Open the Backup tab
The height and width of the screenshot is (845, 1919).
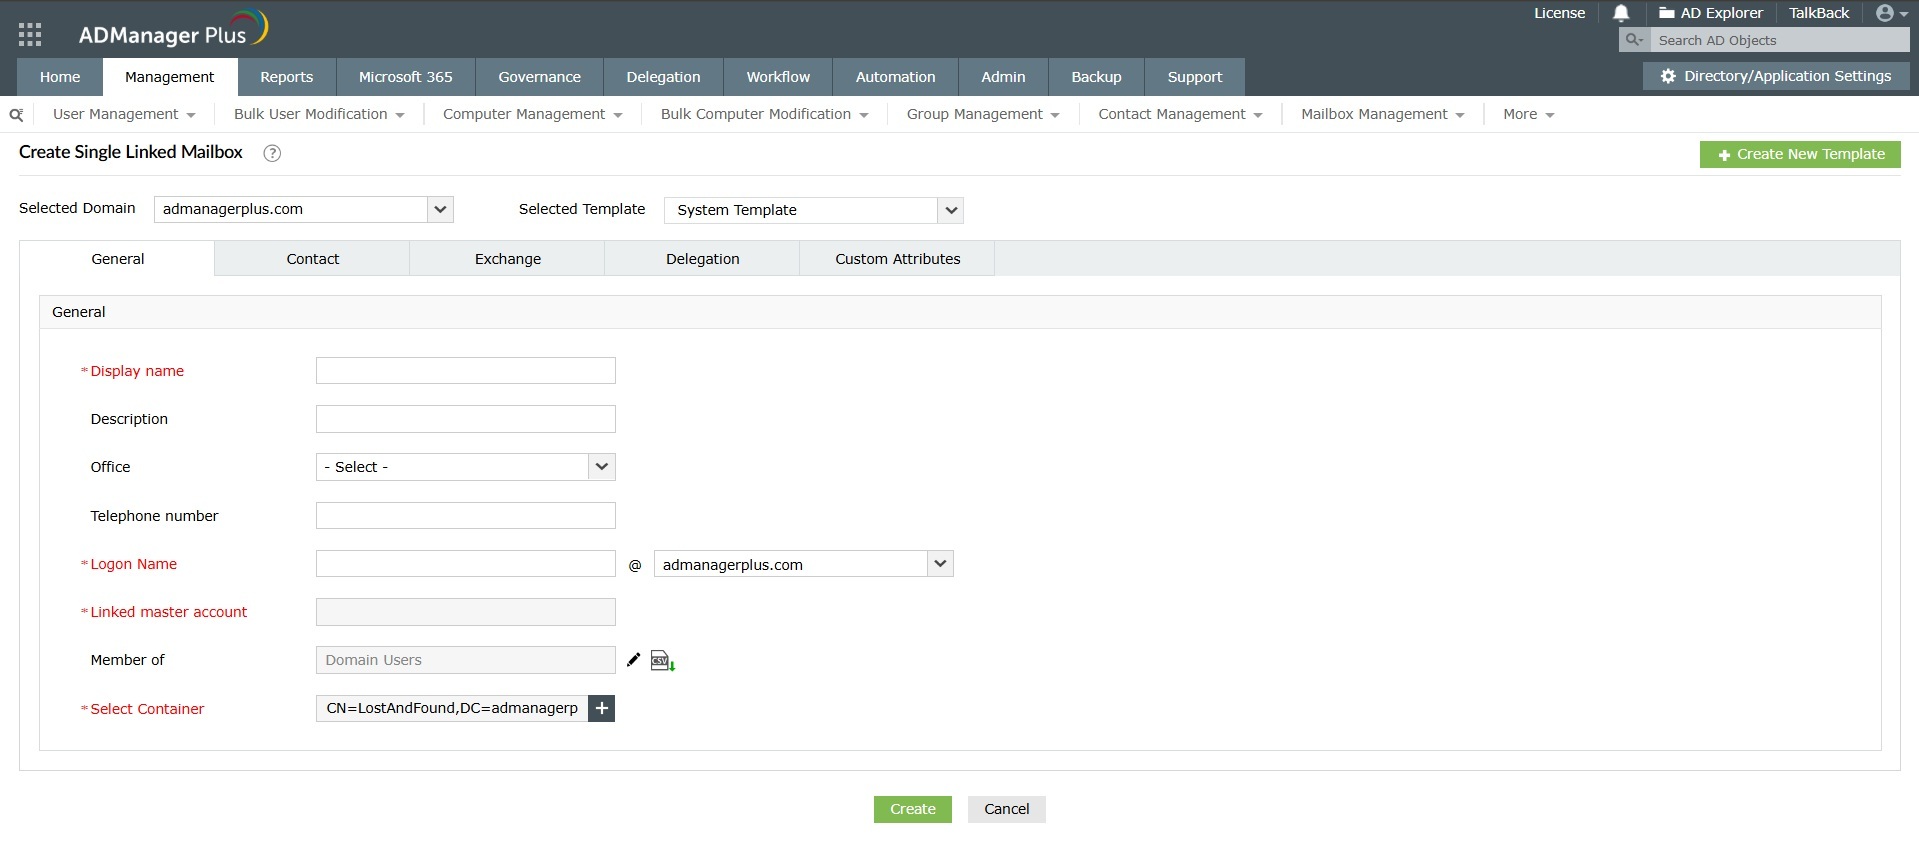point(1097,77)
